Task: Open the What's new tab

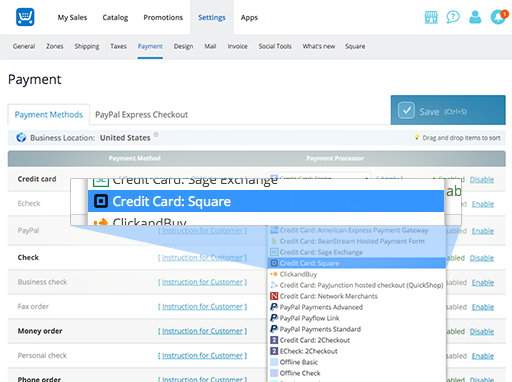Action: pyautogui.click(x=319, y=46)
